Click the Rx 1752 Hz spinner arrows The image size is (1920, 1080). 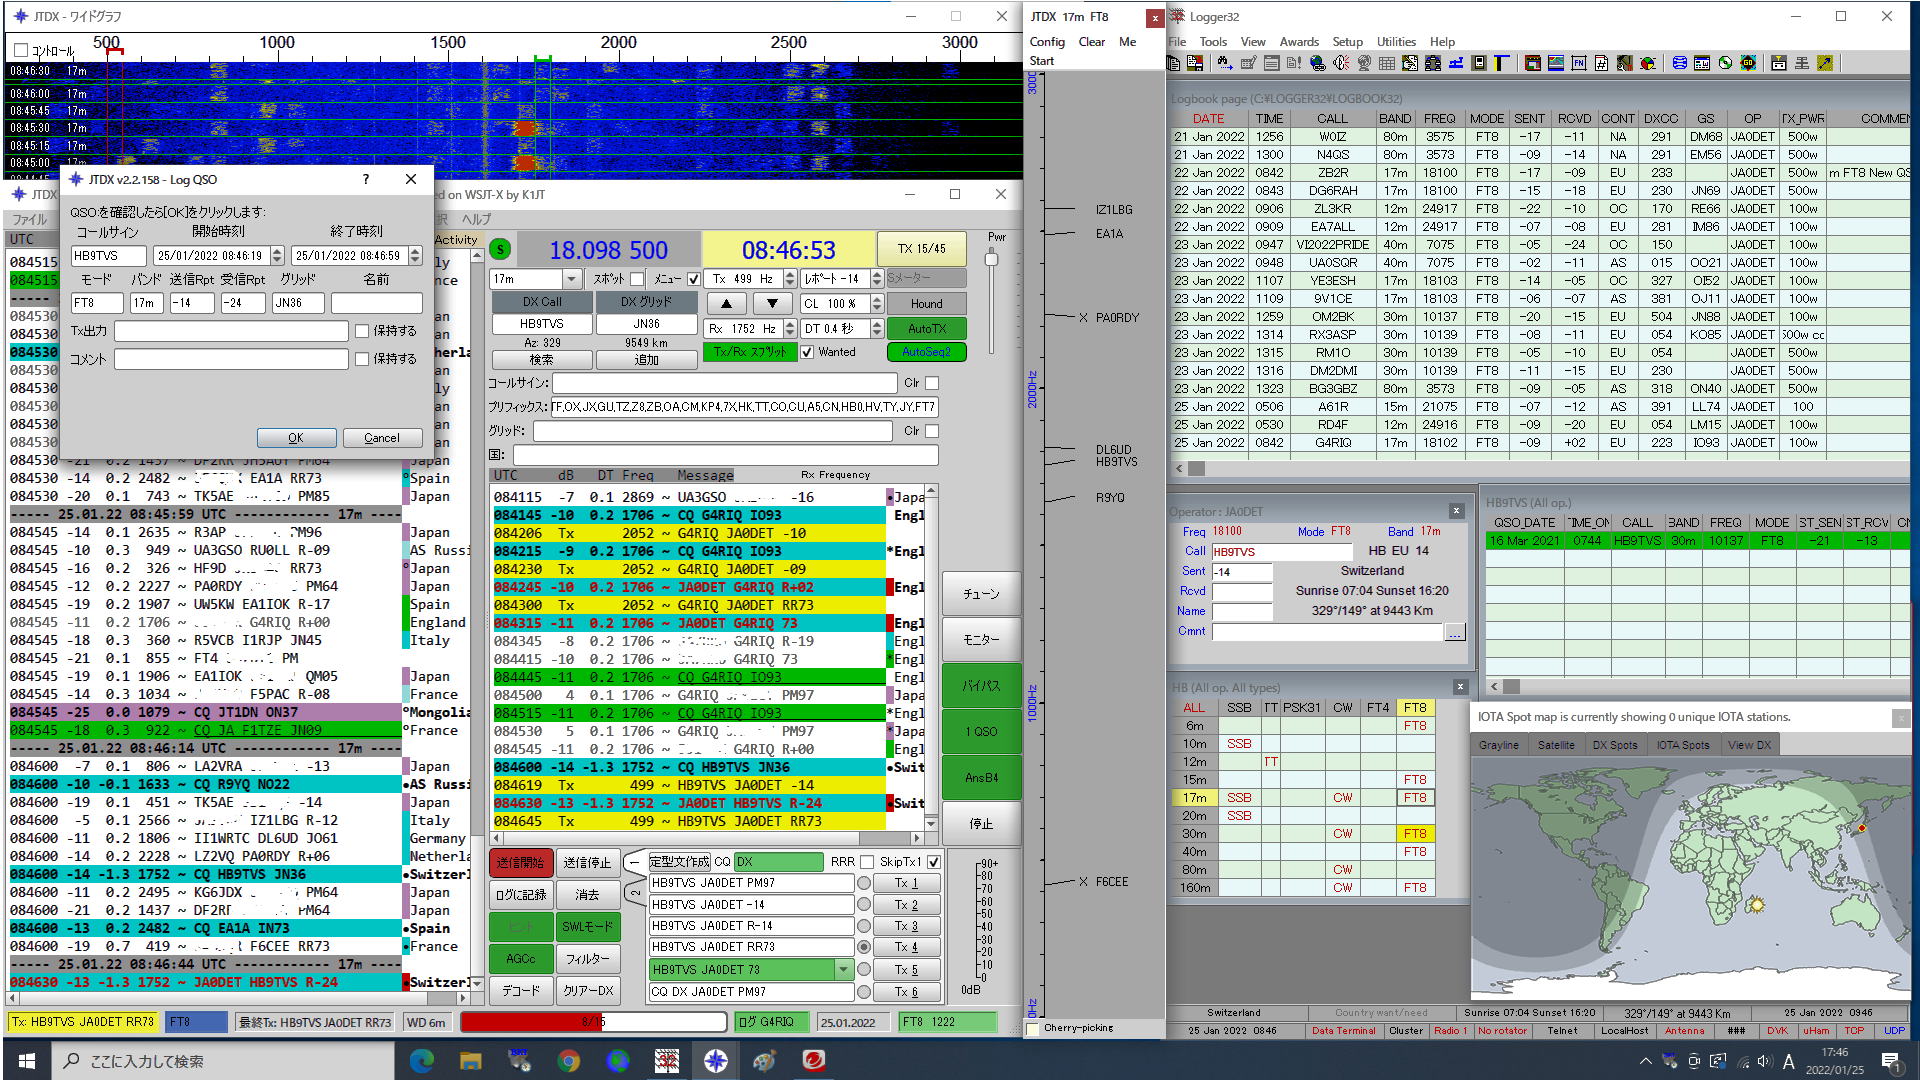790,328
